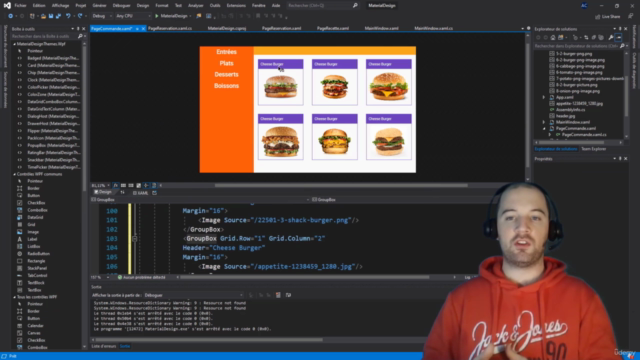Open the Any CPU platform dropdown
The image size is (640, 360).
tap(133, 16)
